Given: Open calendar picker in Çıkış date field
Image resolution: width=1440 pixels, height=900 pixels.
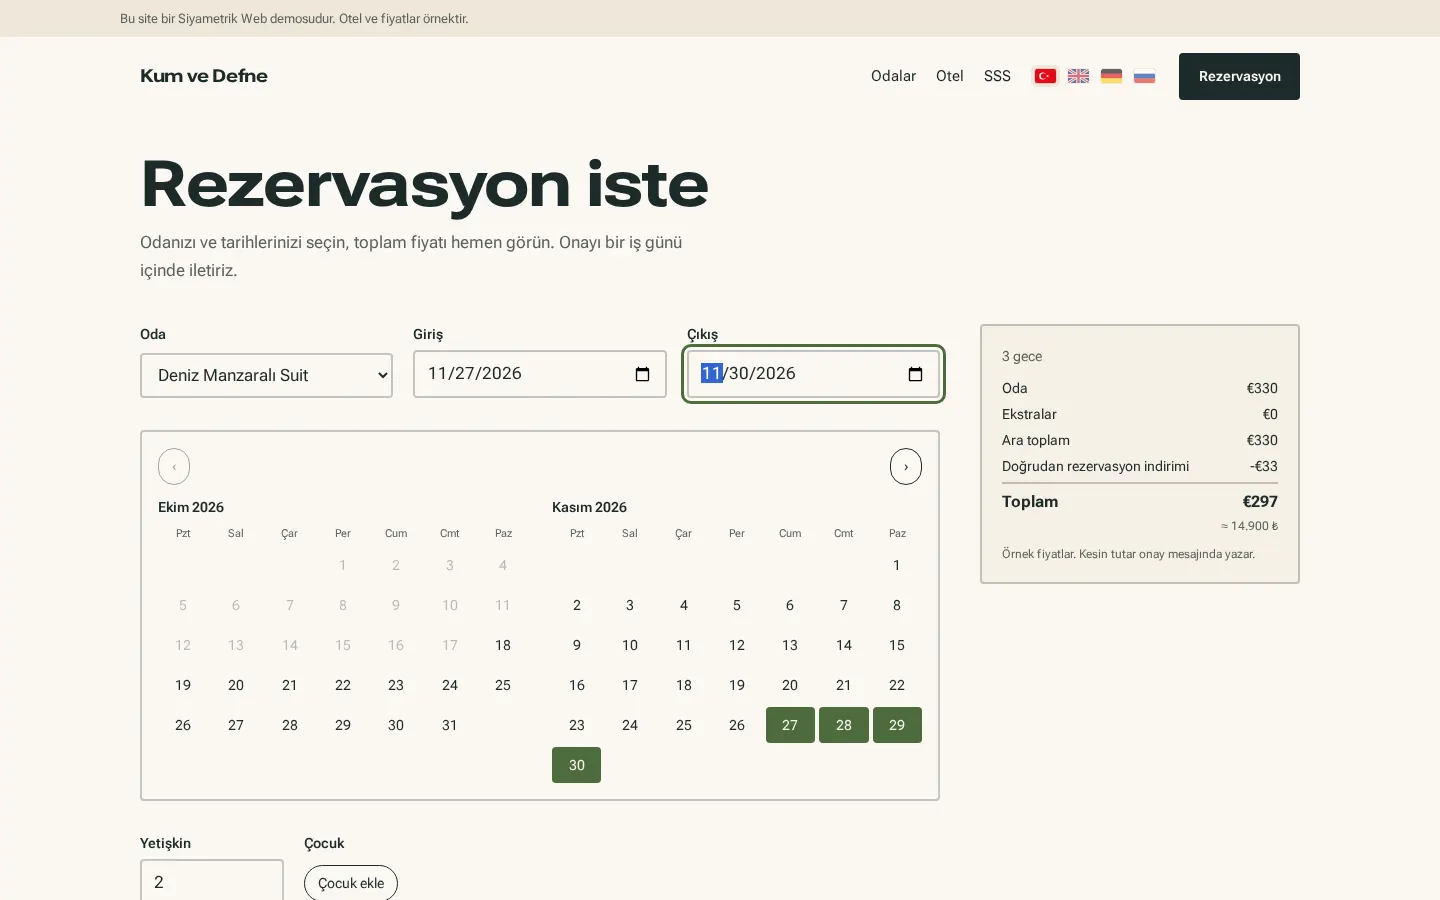Looking at the screenshot, I should tap(915, 374).
